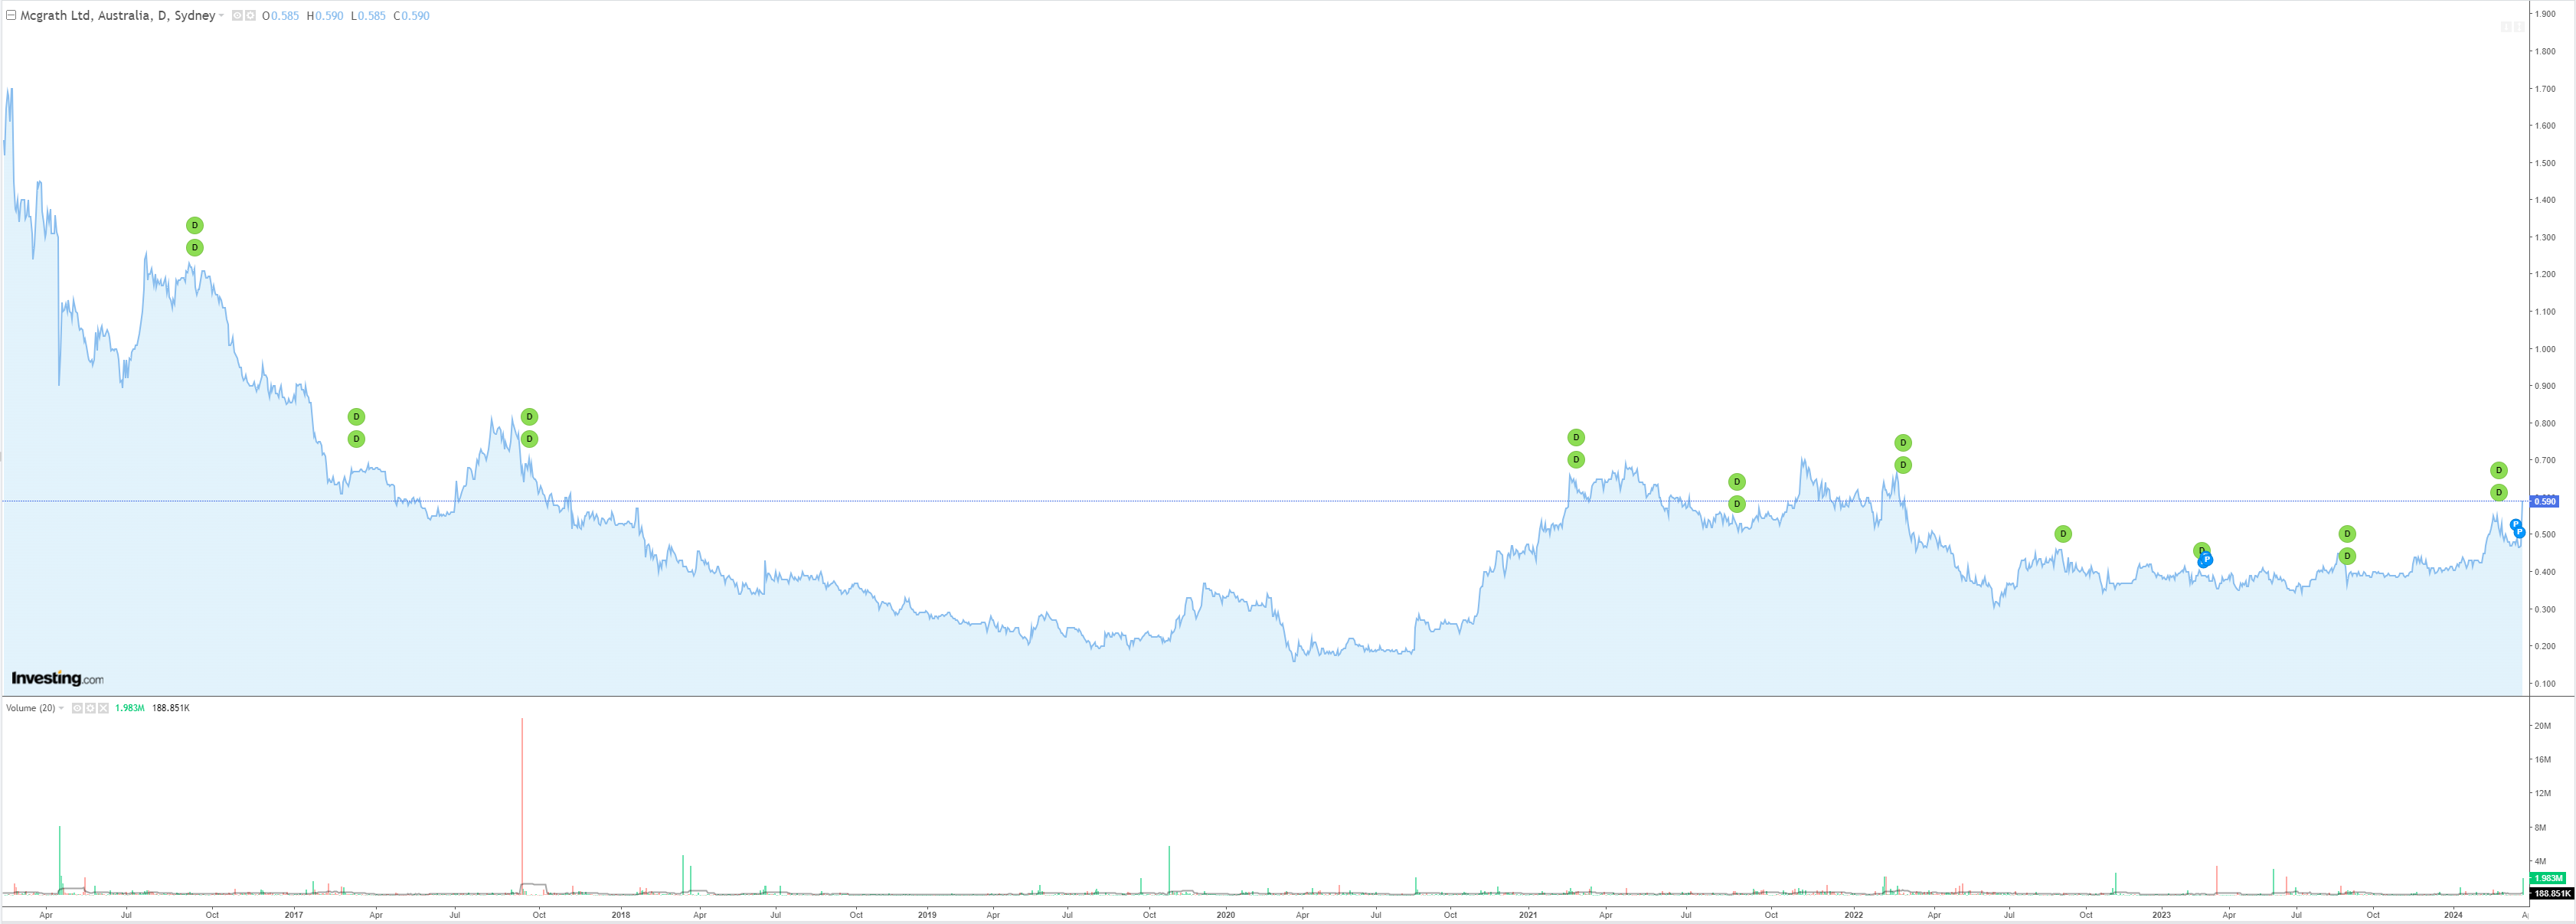Open Volume (20) indicator dropdown arrow
Image resolution: width=2576 pixels, height=924 pixels.
coord(62,708)
